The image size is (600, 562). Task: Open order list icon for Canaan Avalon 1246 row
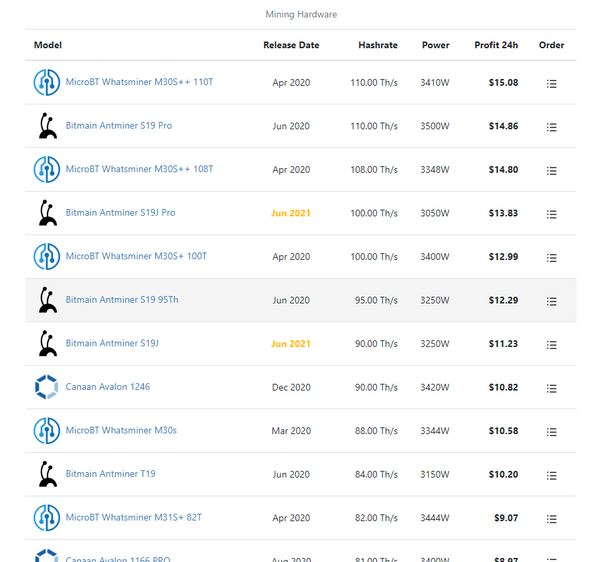[x=551, y=389]
